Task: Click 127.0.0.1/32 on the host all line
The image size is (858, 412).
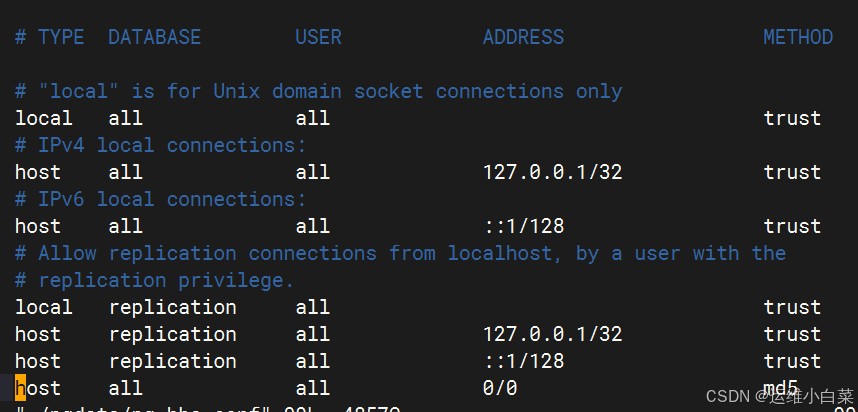Action: coord(552,172)
